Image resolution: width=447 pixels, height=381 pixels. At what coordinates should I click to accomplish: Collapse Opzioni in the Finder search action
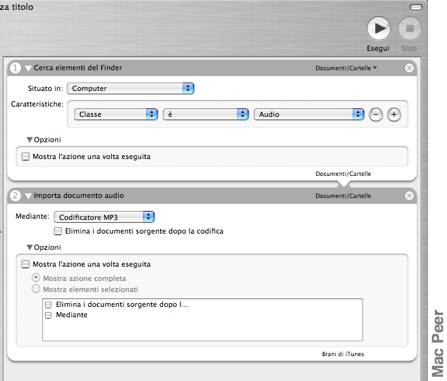tap(30, 140)
